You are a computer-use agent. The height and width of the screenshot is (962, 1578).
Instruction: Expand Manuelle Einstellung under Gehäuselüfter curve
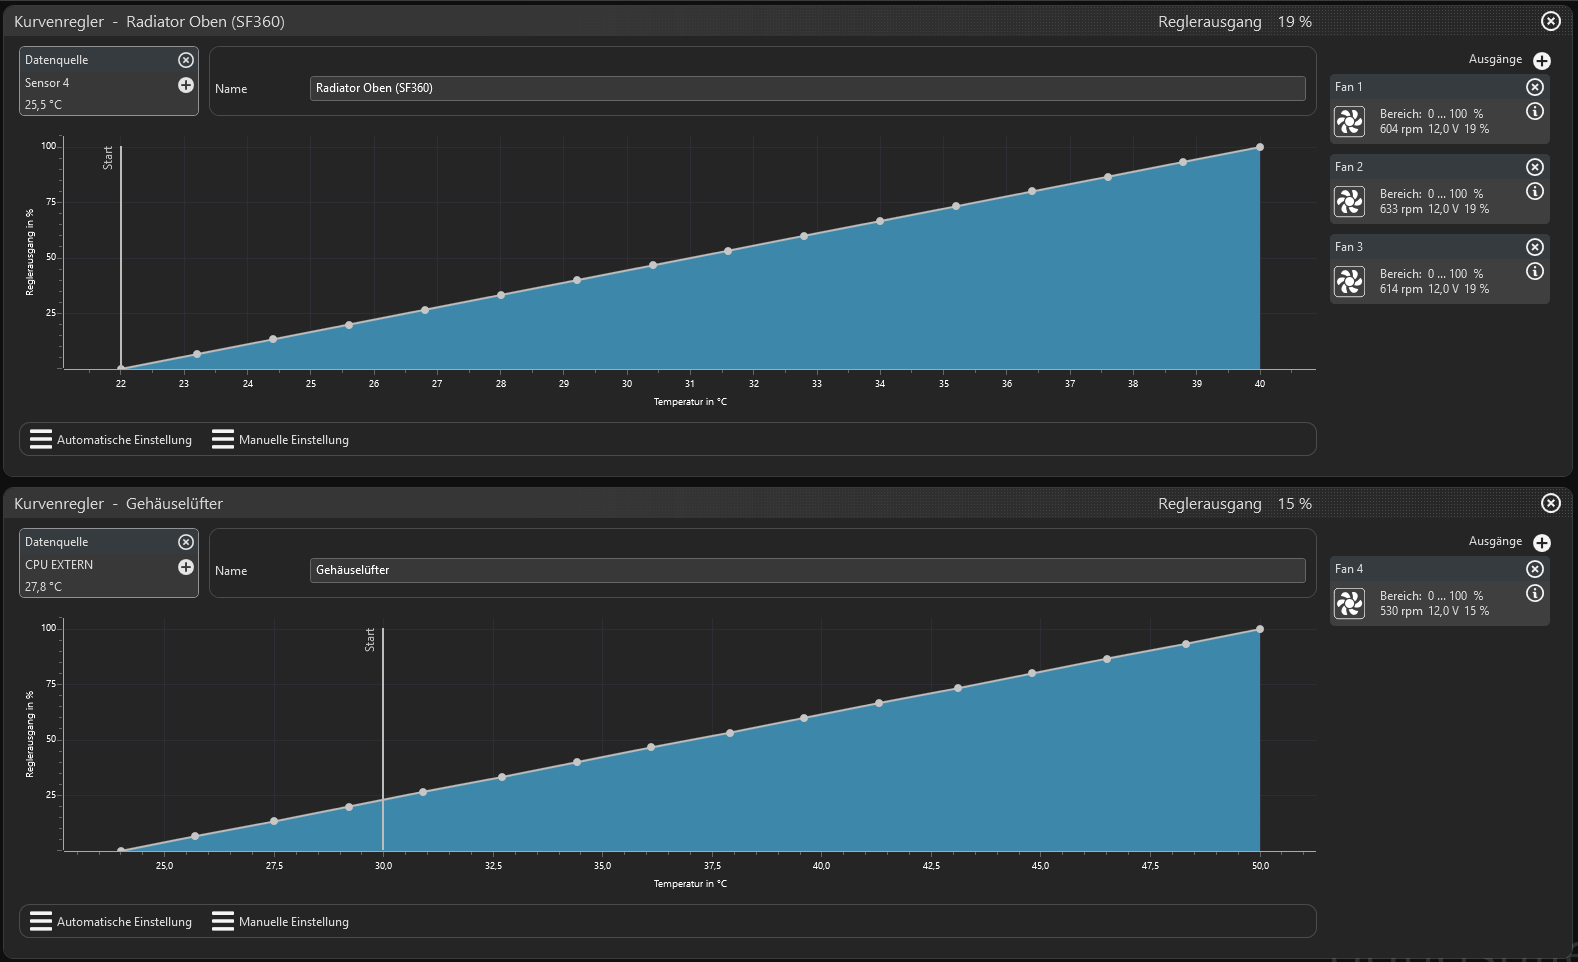[x=281, y=922]
